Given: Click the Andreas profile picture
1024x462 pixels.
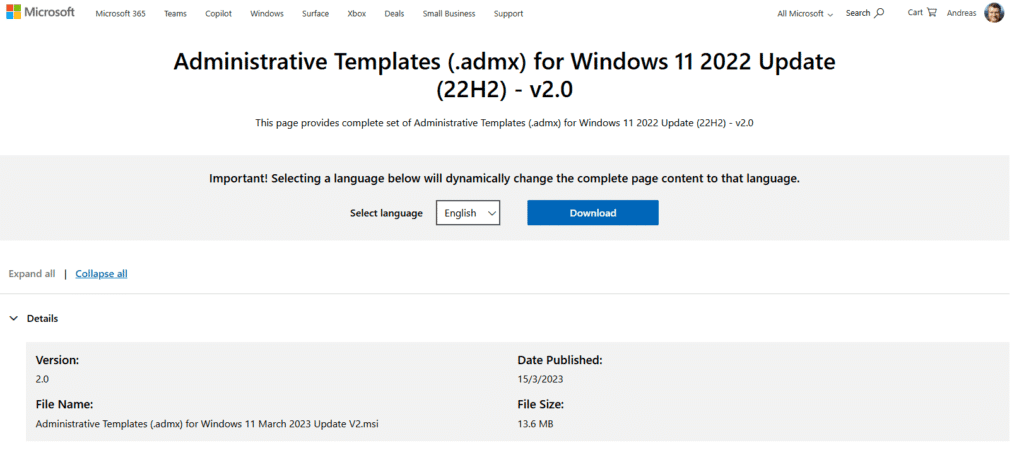Looking at the screenshot, I should tap(993, 12).
